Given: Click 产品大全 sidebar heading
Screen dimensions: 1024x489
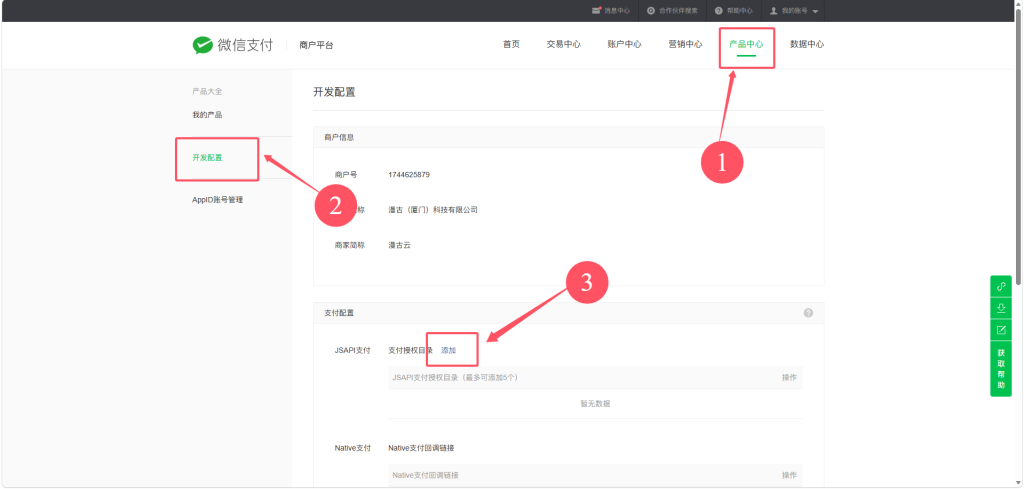Looking at the screenshot, I should pyautogui.click(x=207, y=91).
